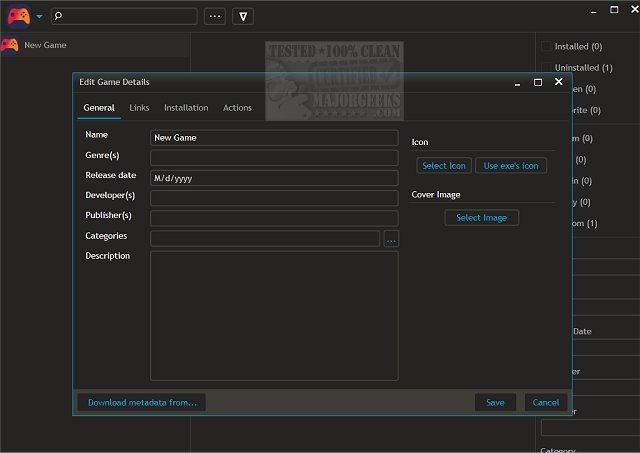Viewport: 640px width, 453px height.
Task: Go to the Actions tab
Action: click(x=237, y=108)
